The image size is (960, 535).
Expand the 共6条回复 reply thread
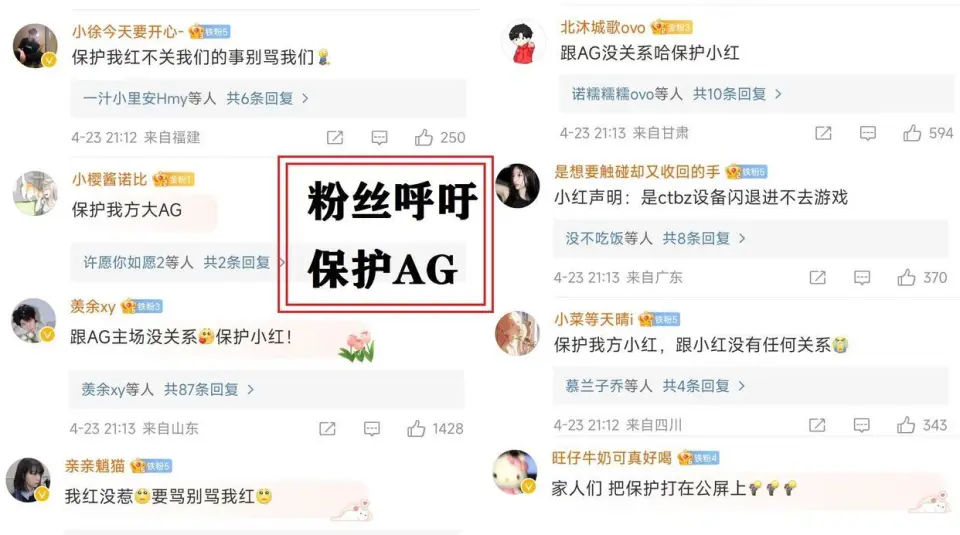(195, 98)
